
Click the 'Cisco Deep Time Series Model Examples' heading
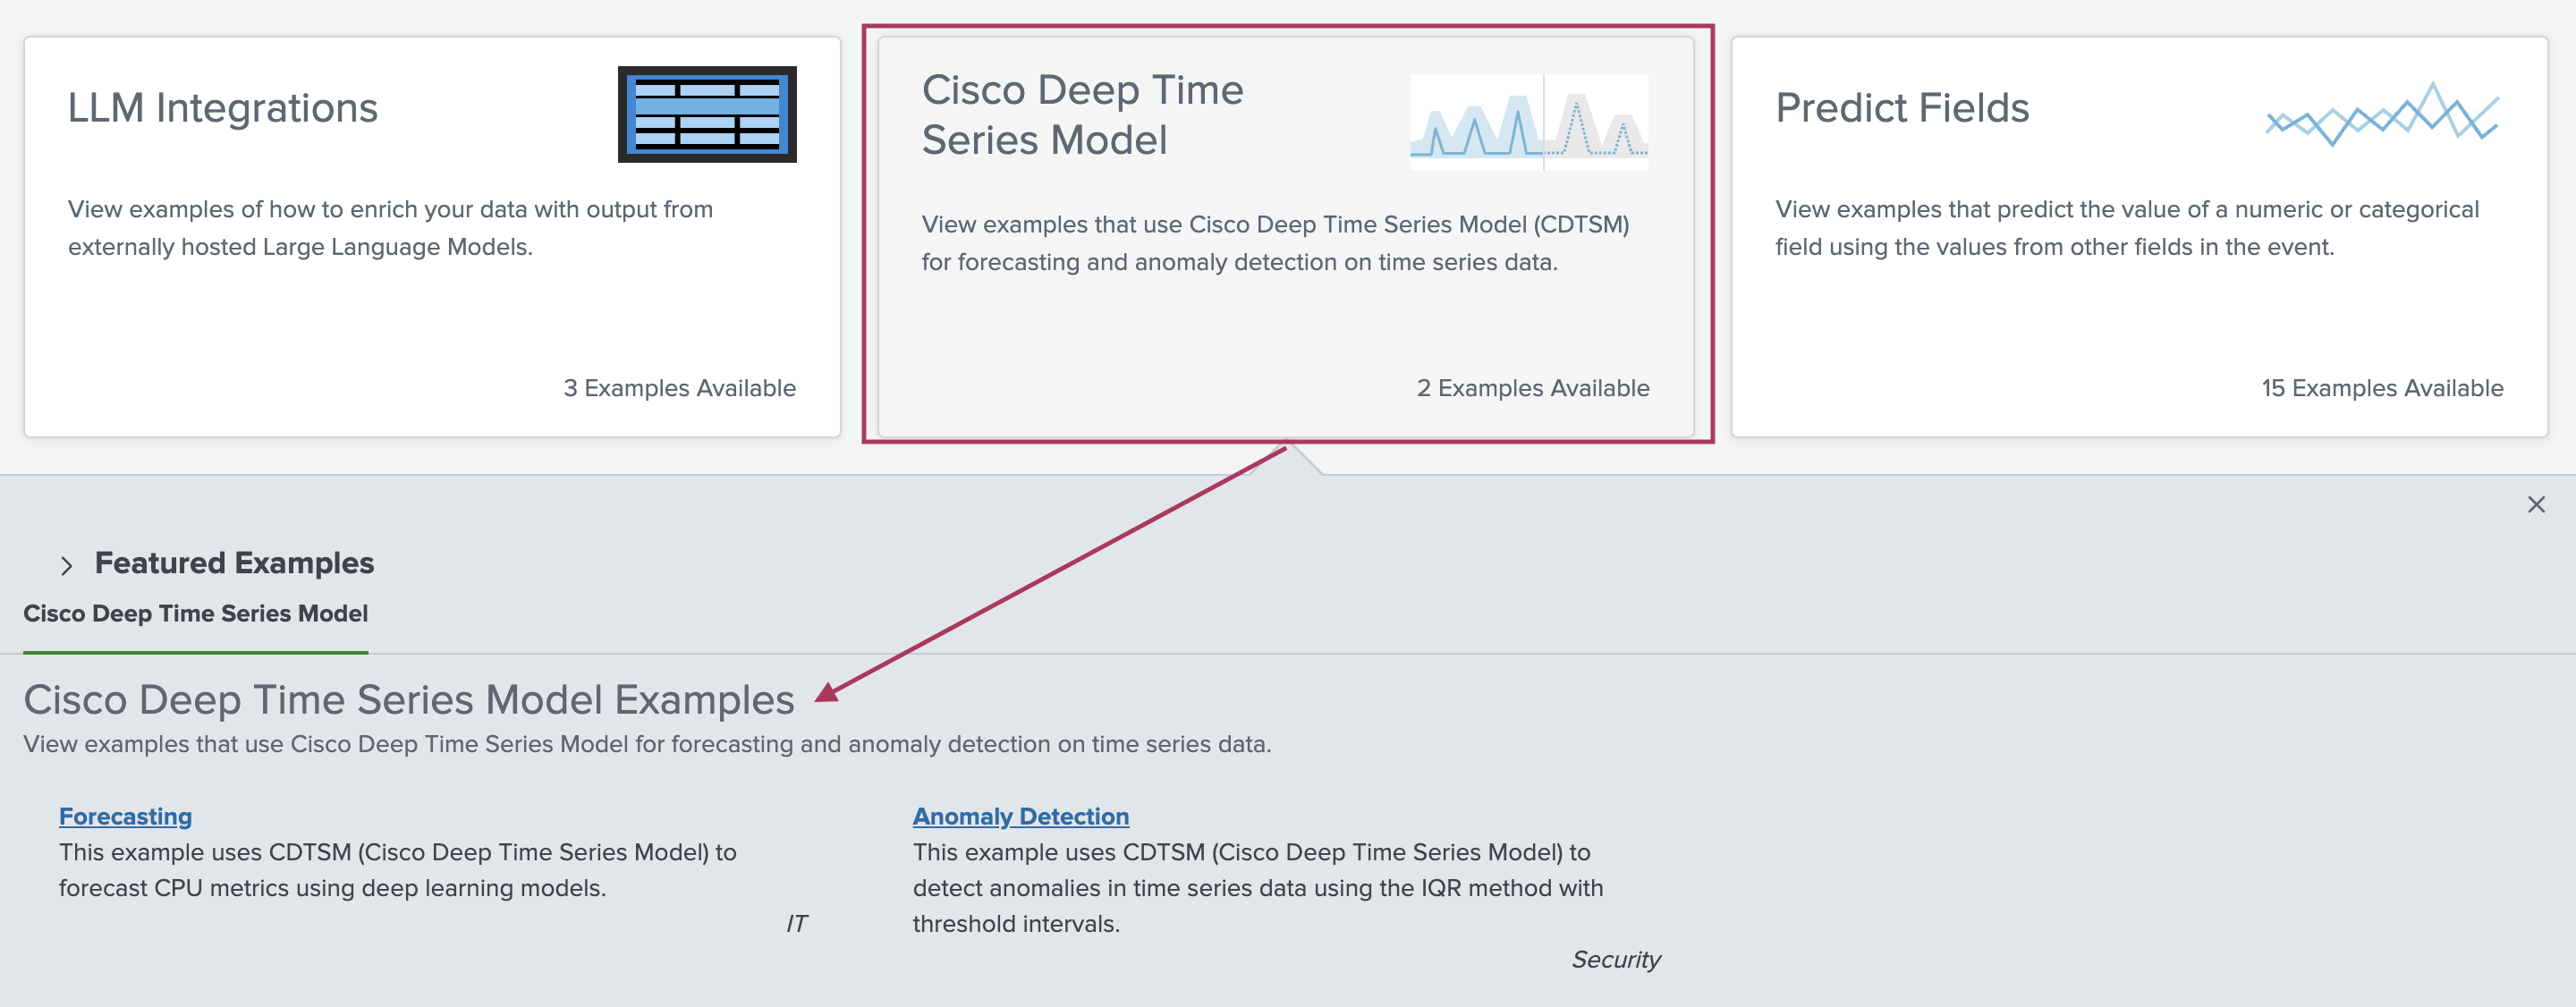point(409,700)
